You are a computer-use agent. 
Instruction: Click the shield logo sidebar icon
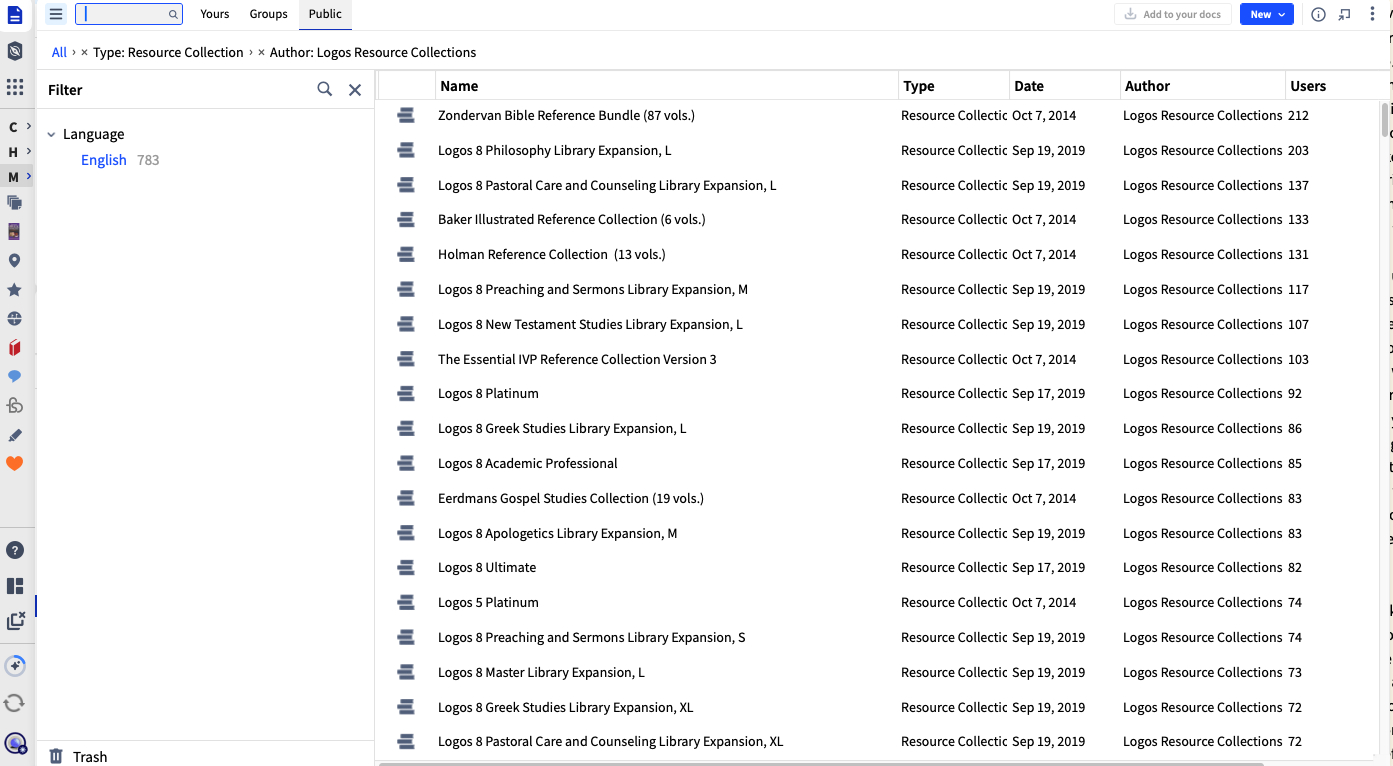[15, 51]
